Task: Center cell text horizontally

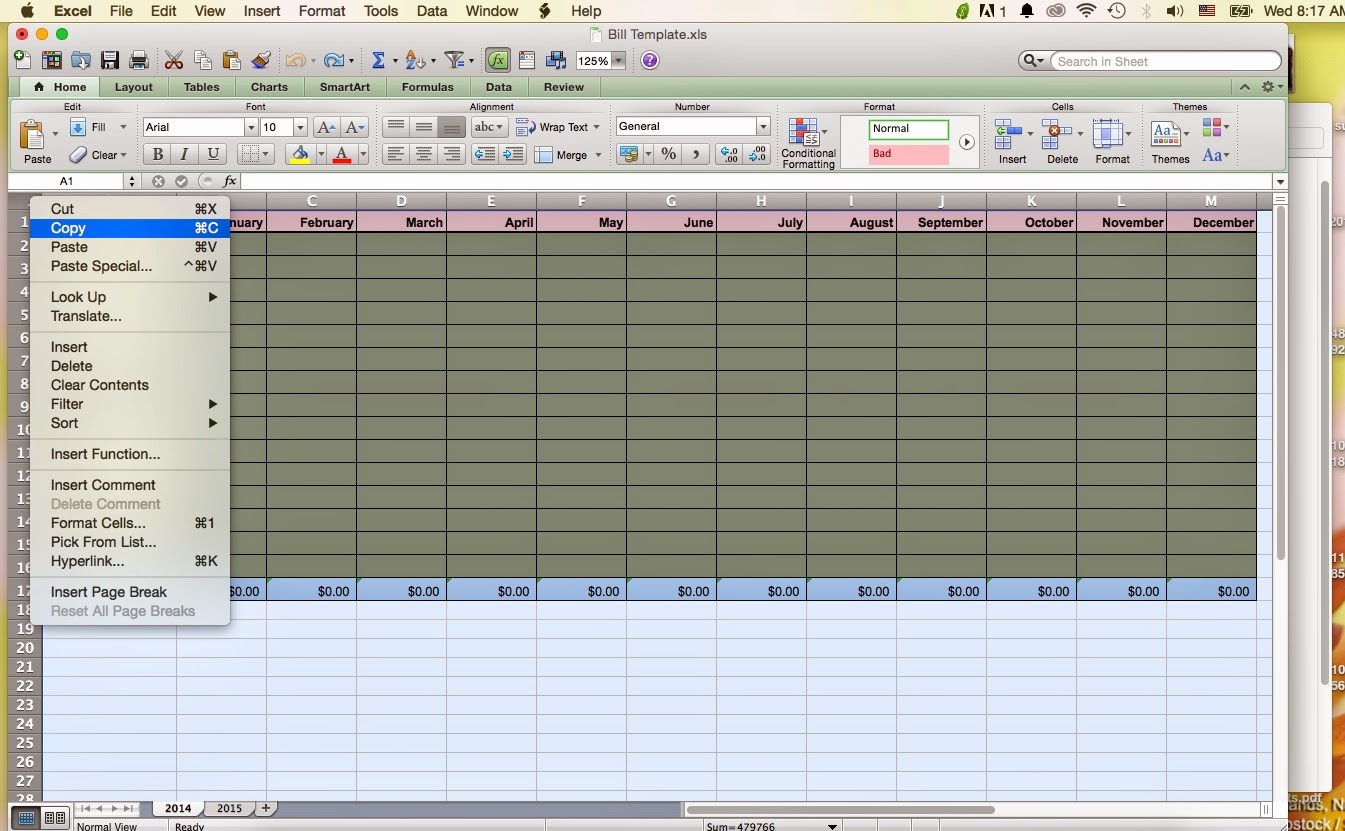Action: [424, 155]
